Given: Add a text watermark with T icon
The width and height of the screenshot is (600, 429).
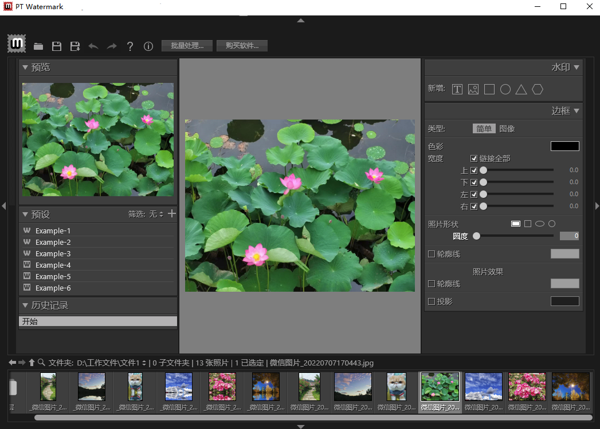Looking at the screenshot, I should coord(457,89).
